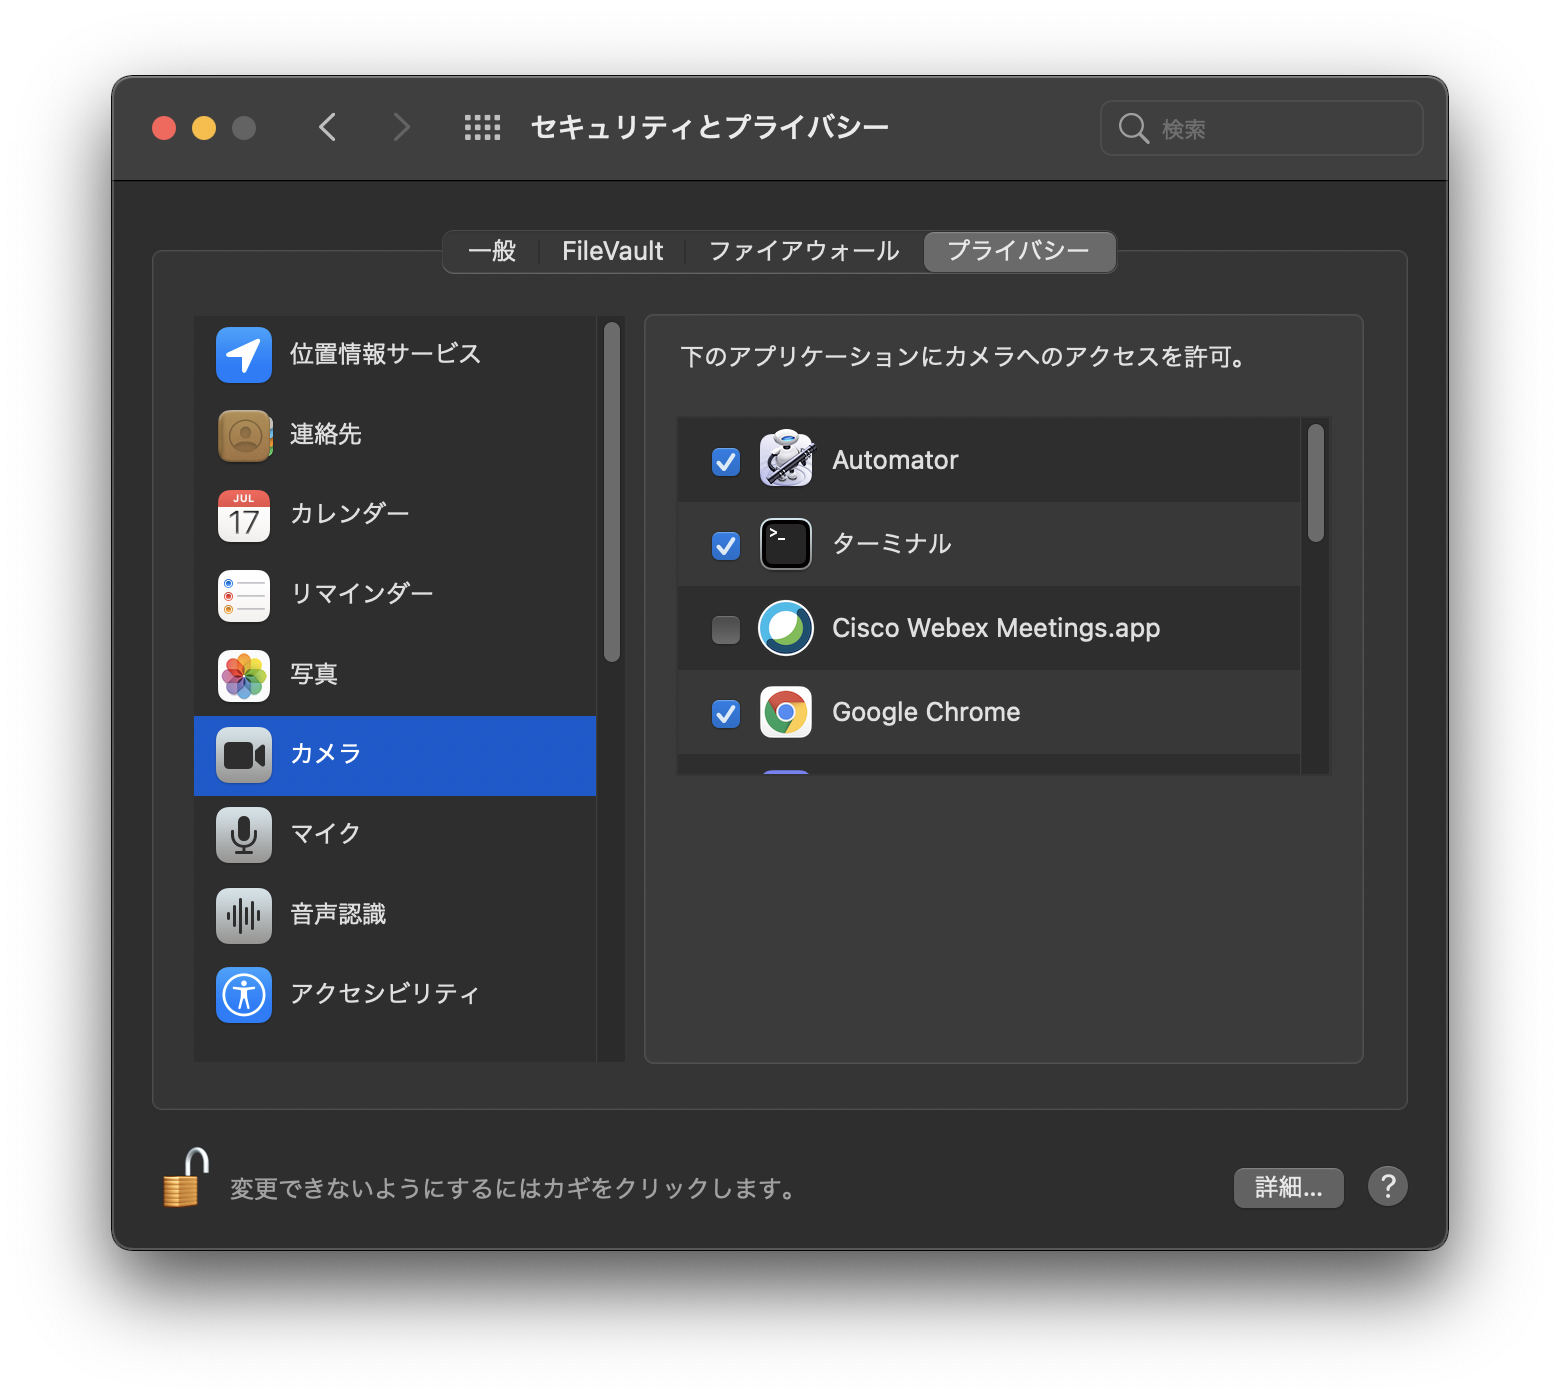Click the Google Chrome app icon
The image size is (1560, 1398).
(786, 712)
